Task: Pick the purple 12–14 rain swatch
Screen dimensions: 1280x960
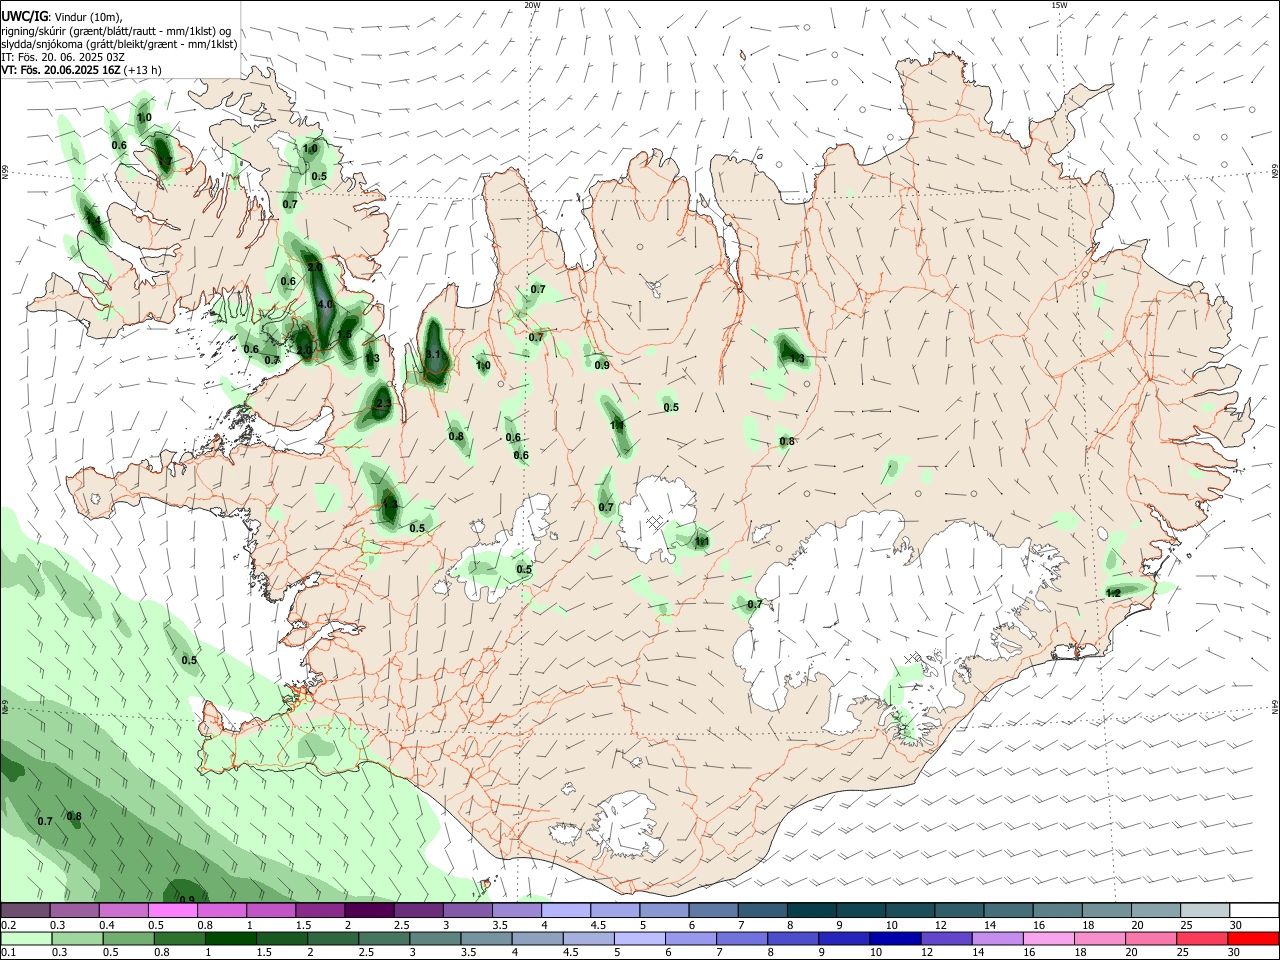Action: click(x=947, y=939)
